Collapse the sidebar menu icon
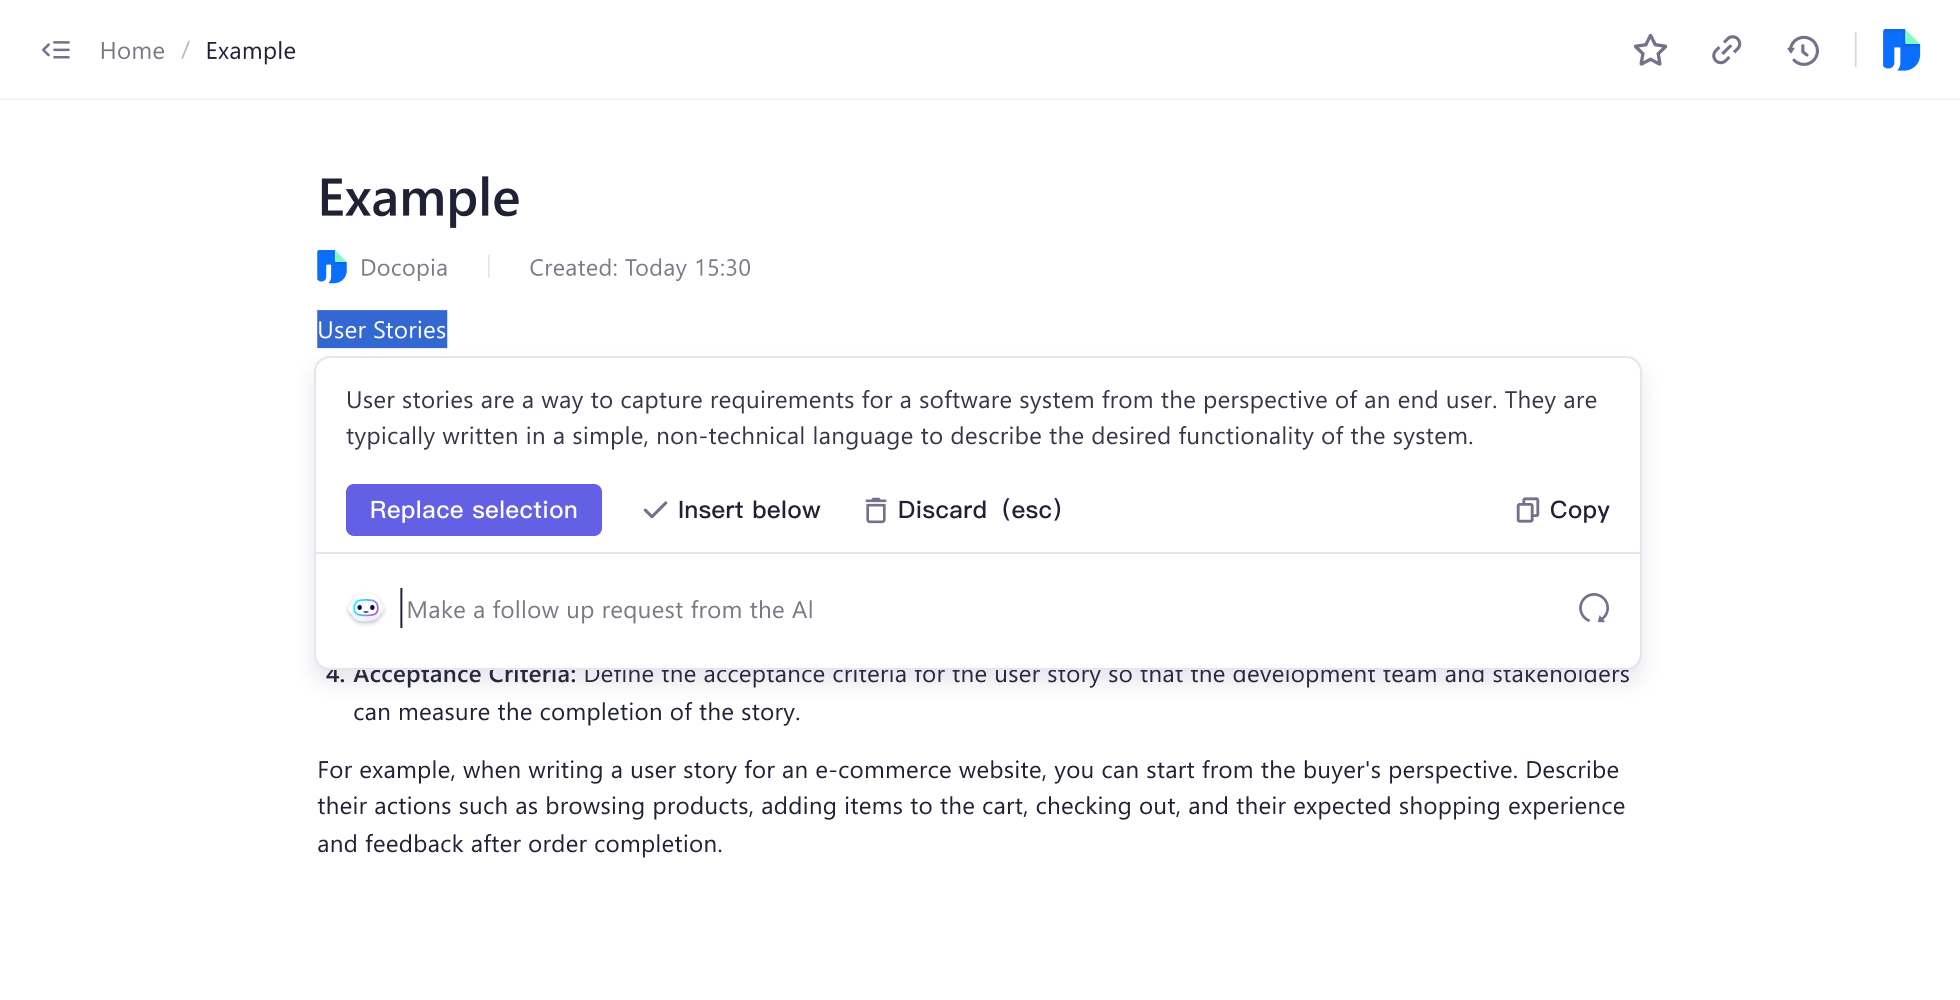Viewport: 1960px width, 1000px height. pos(56,50)
